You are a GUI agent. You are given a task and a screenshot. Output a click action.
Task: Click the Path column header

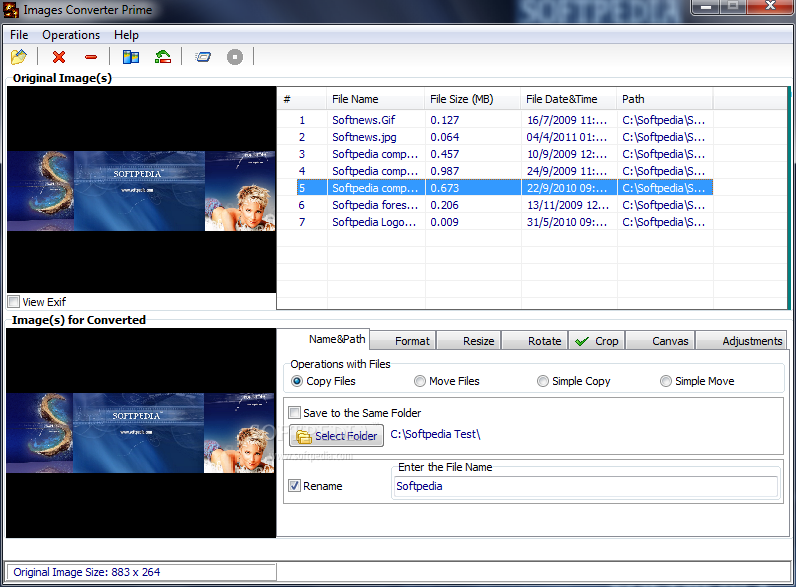(x=665, y=99)
